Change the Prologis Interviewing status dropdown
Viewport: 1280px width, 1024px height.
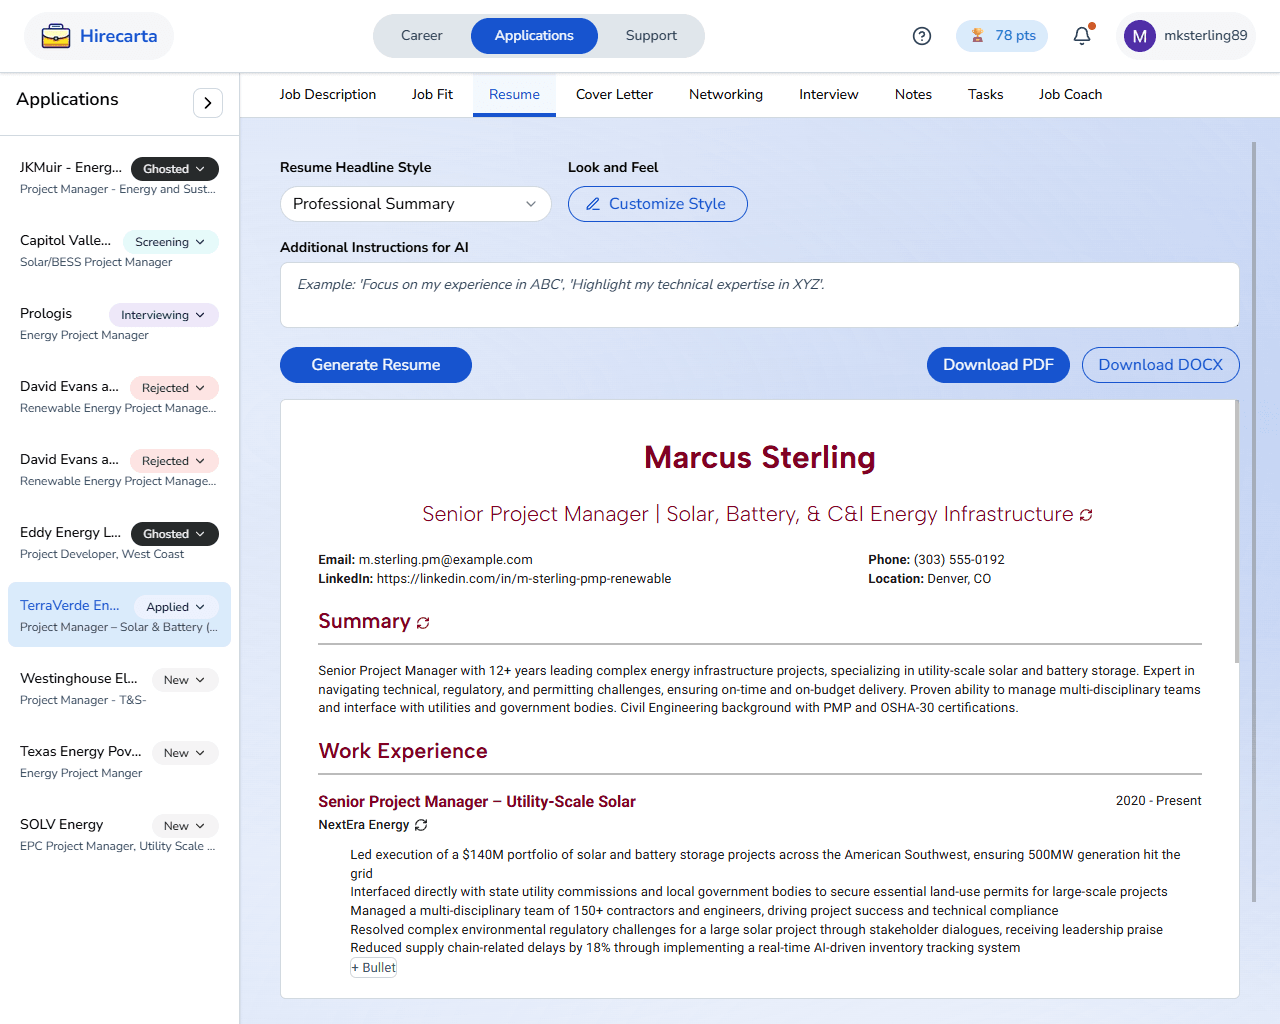[163, 315]
